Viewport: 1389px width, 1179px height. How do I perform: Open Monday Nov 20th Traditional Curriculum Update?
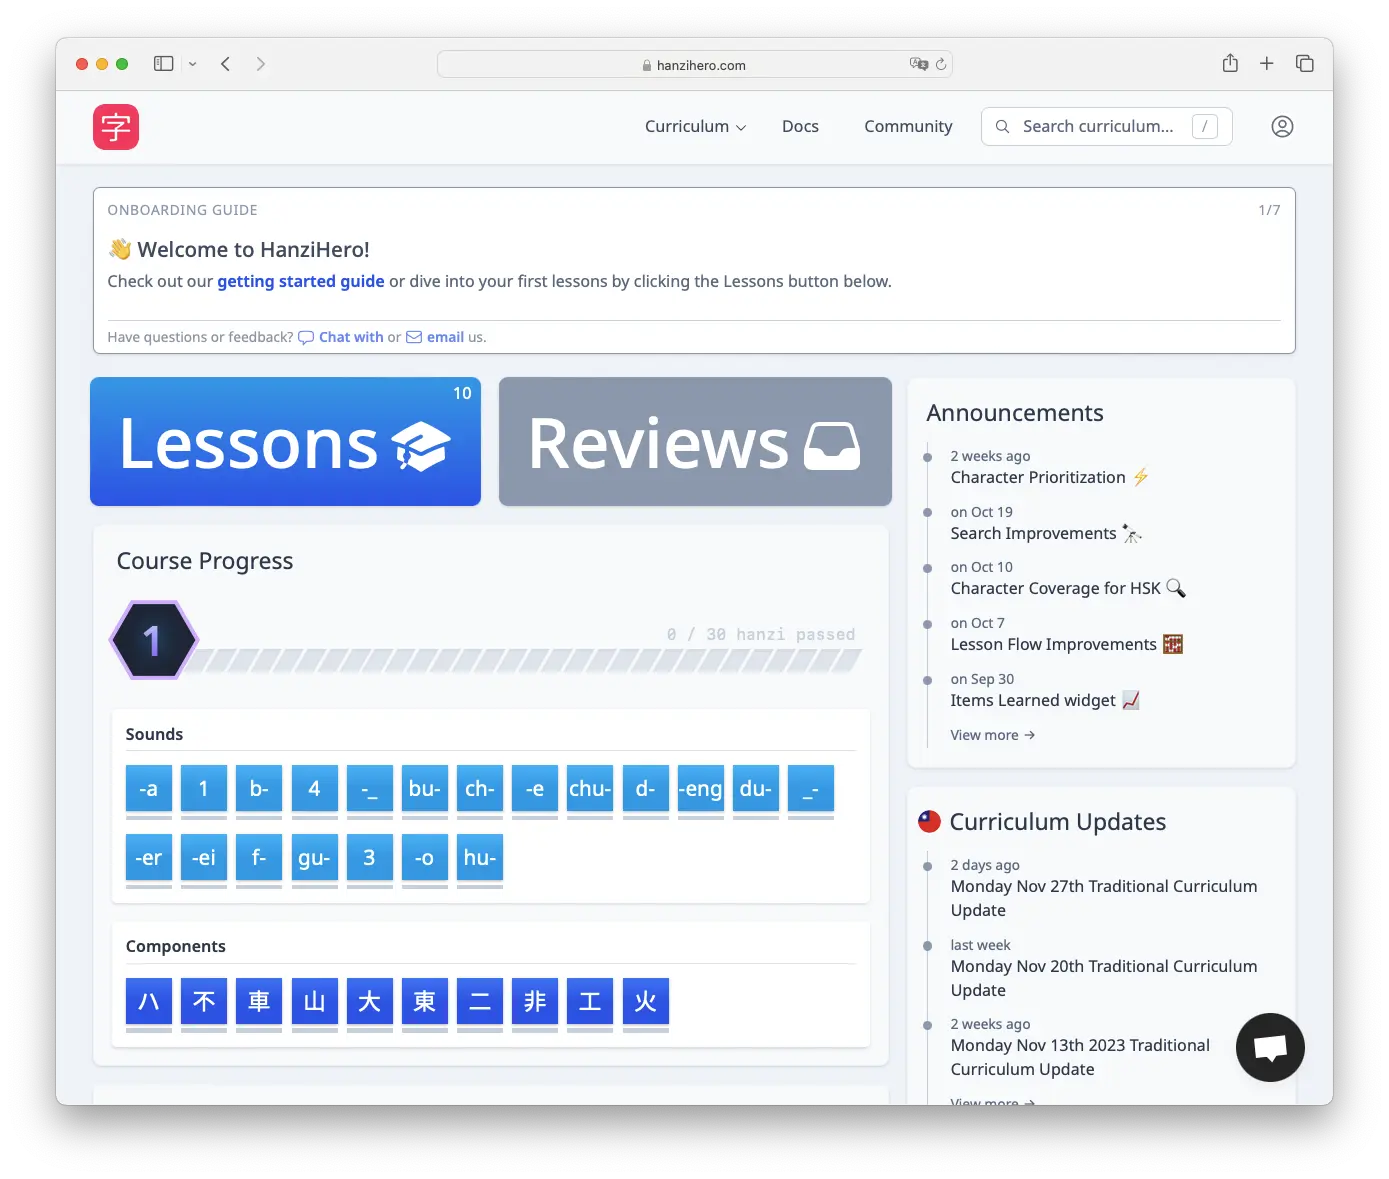[x=1104, y=978]
